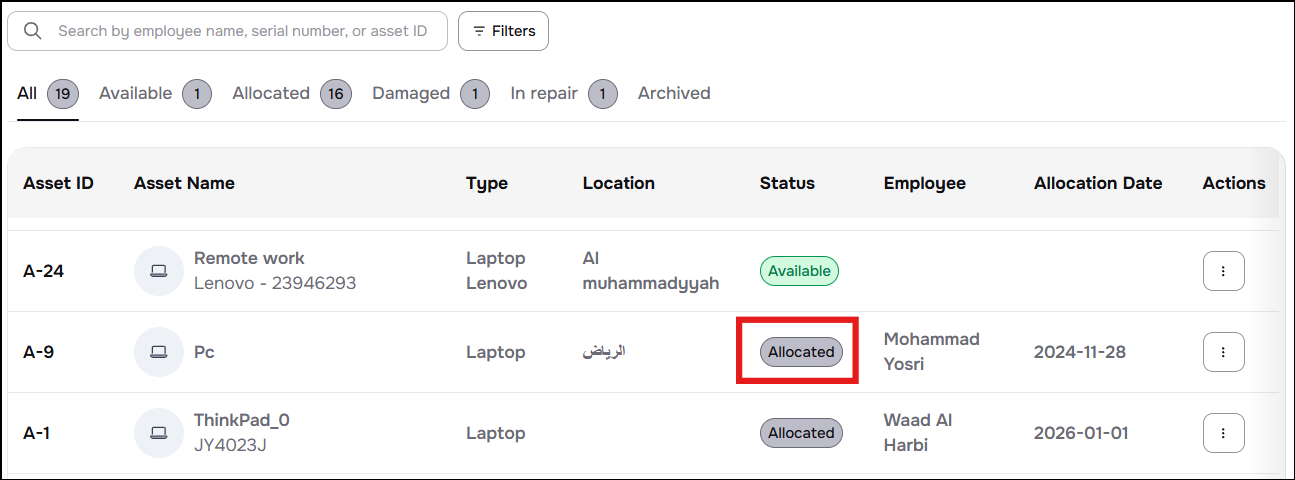Expand actions menu for asset A-1

coord(1223,433)
